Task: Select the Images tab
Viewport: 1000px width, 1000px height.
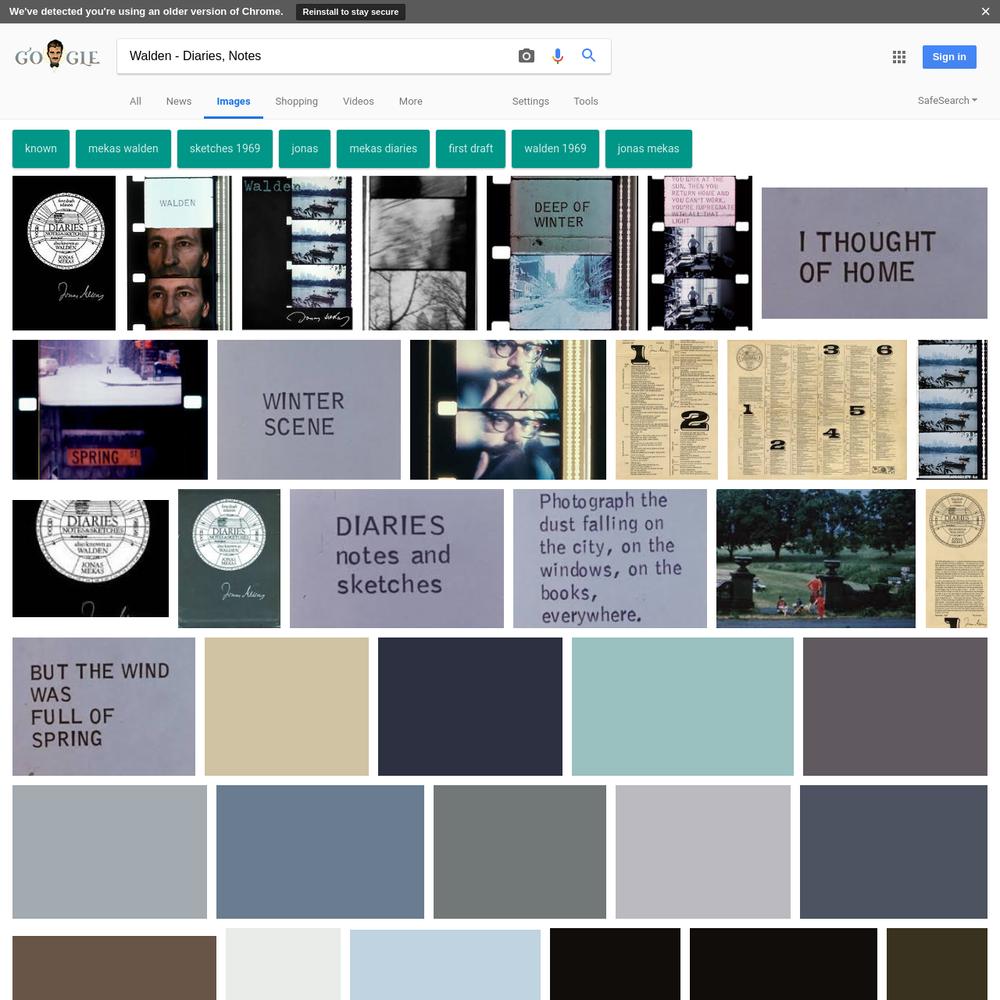Action: coord(233,101)
